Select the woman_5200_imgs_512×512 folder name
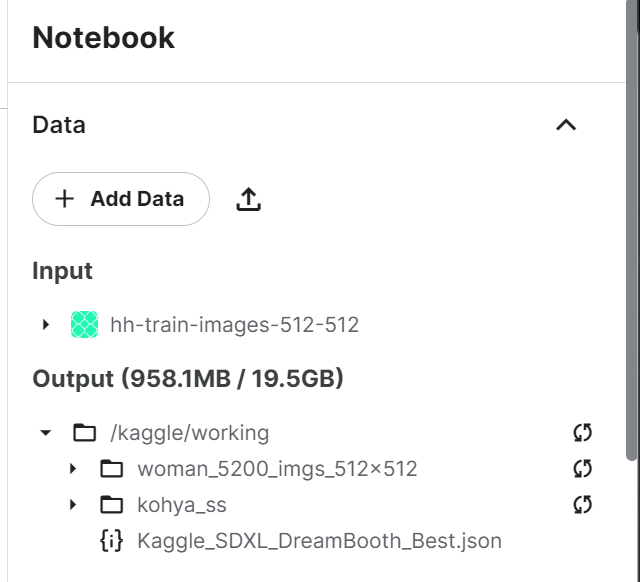This screenshot has width=640, height=582. point(277,469)
